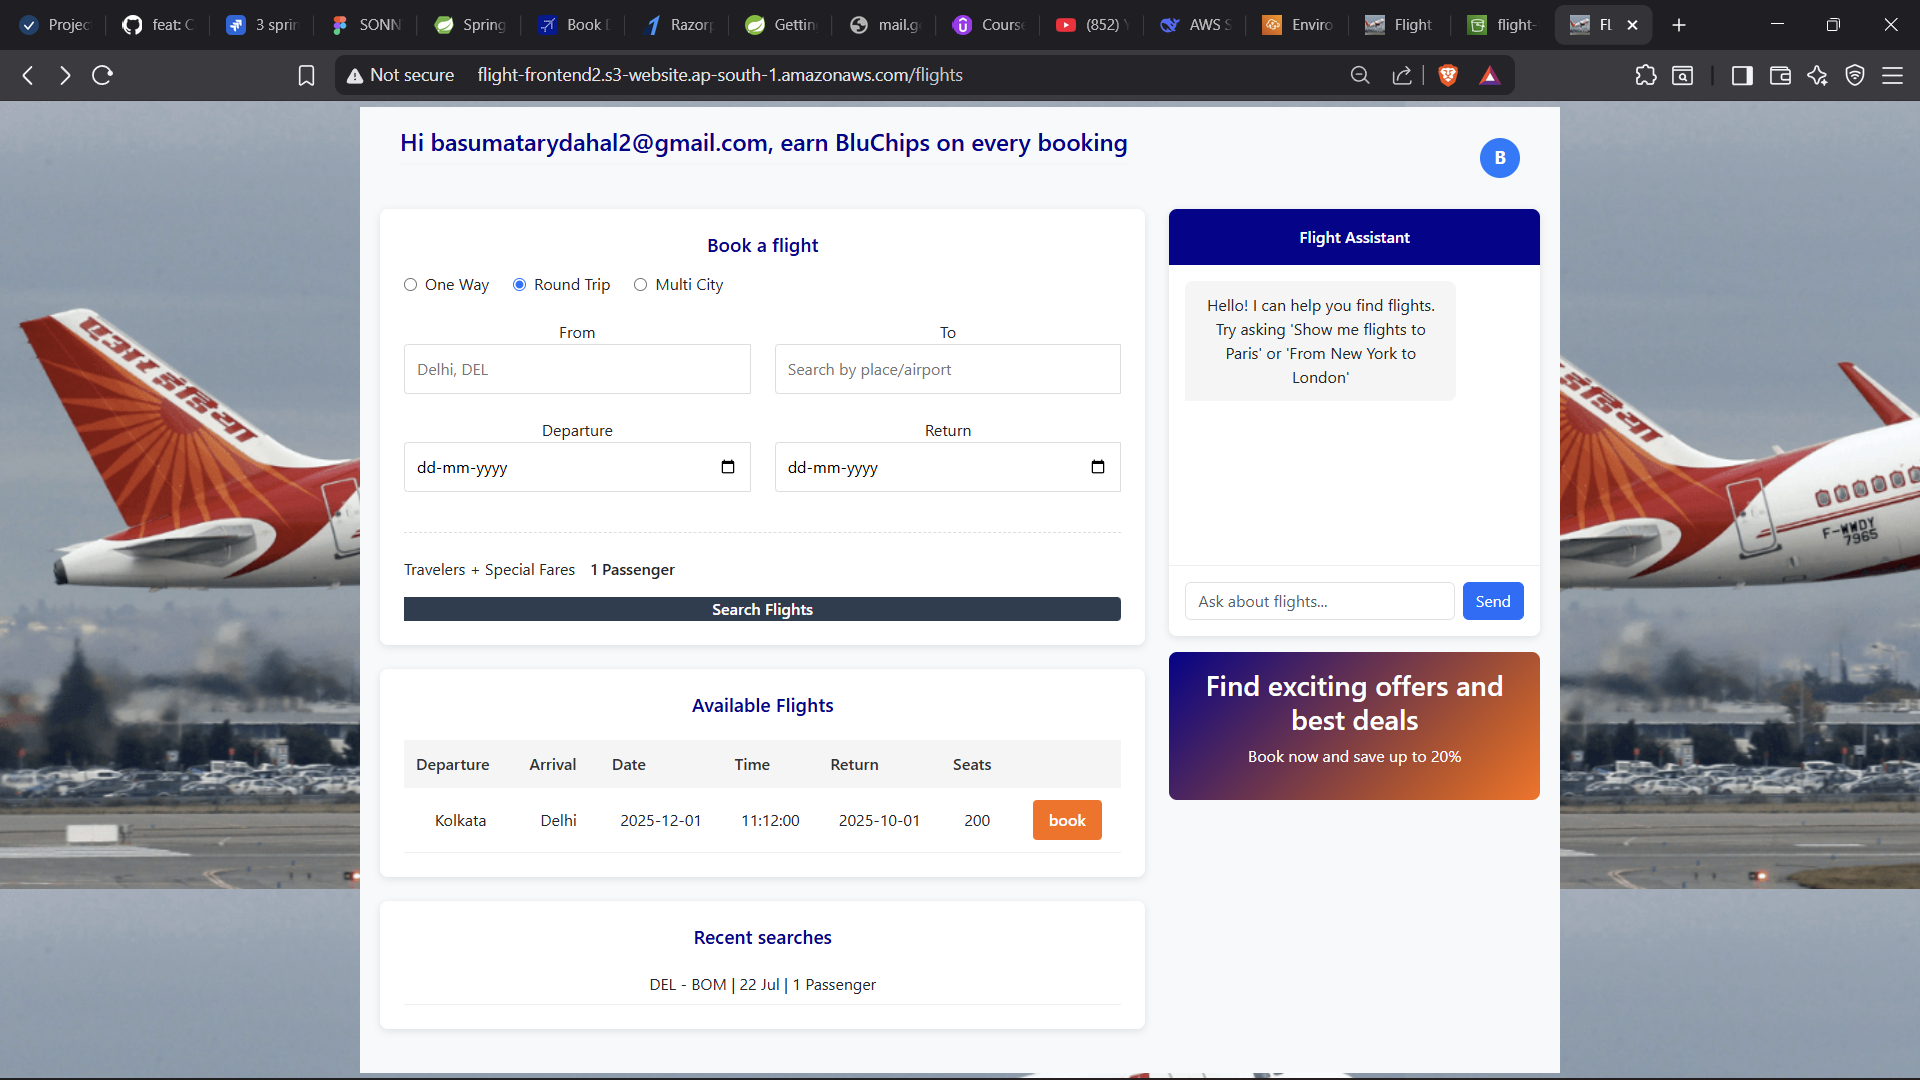Open the extensions puzzle icon
The height and width of the screenshot is (1080, 1920).
point(1646,75)
